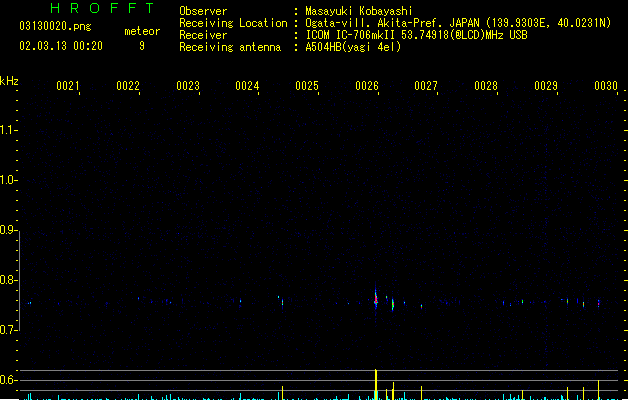Click time marker 0022
The width and height of the screenshot is (629, 400).
tap(128, 86)
